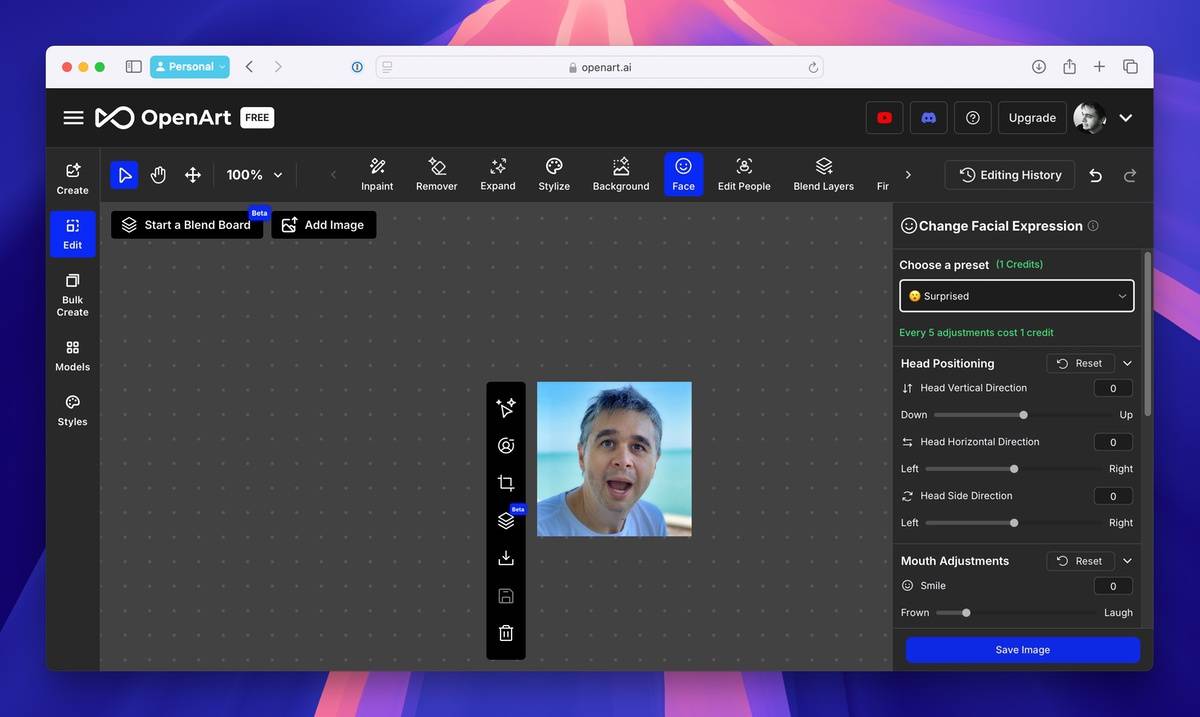Collapse the Mouth Adjustments section
This screenshot has width=1200, height=717.
(1127, 561)
